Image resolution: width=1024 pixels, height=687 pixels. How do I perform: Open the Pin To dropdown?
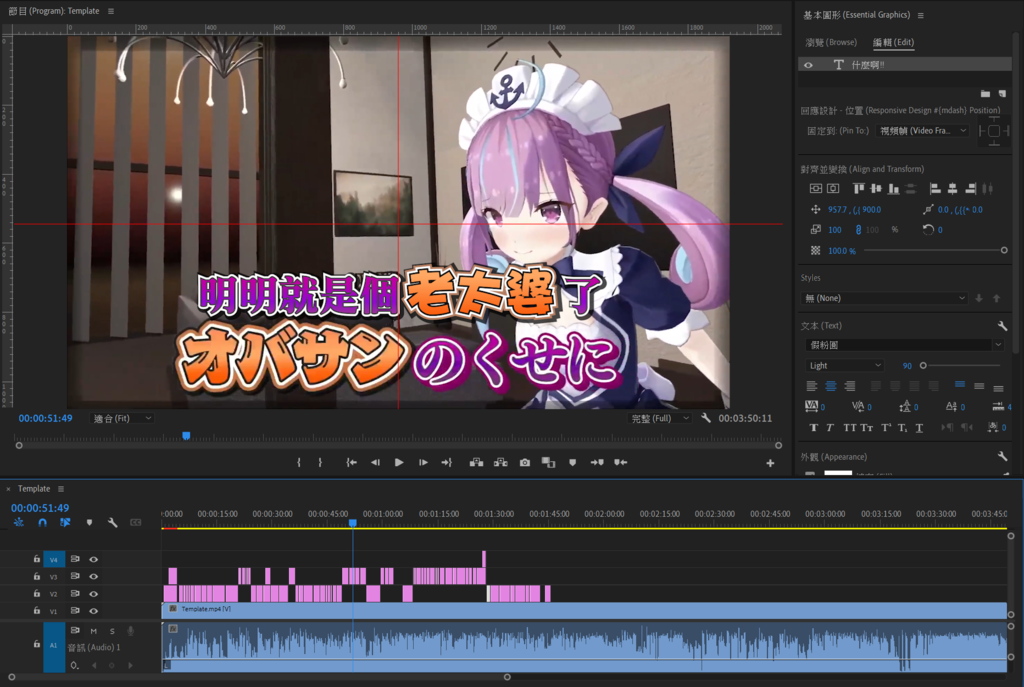923,131
